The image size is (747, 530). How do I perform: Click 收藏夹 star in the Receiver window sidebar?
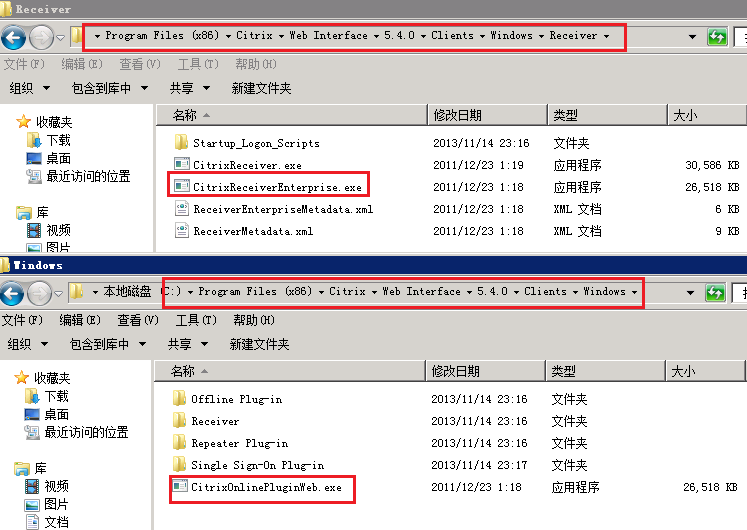[x=23, y=122]
